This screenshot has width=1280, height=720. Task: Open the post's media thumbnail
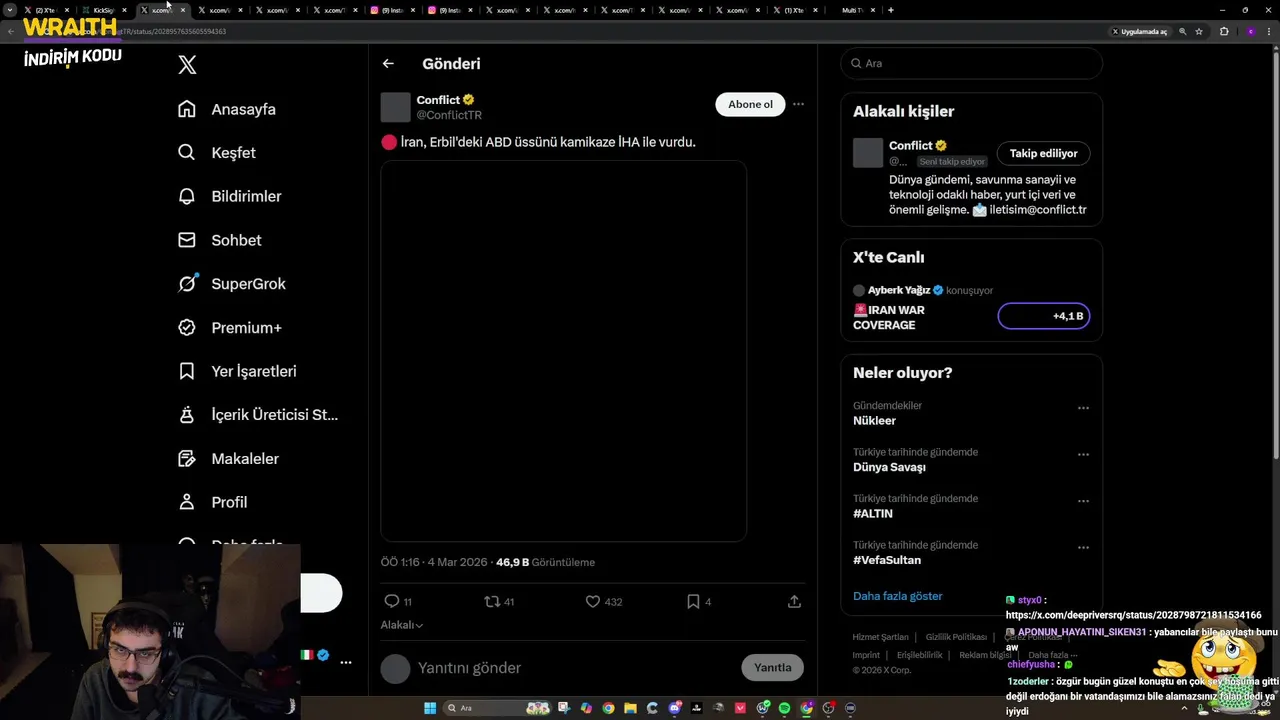click(x=563, y=351)
